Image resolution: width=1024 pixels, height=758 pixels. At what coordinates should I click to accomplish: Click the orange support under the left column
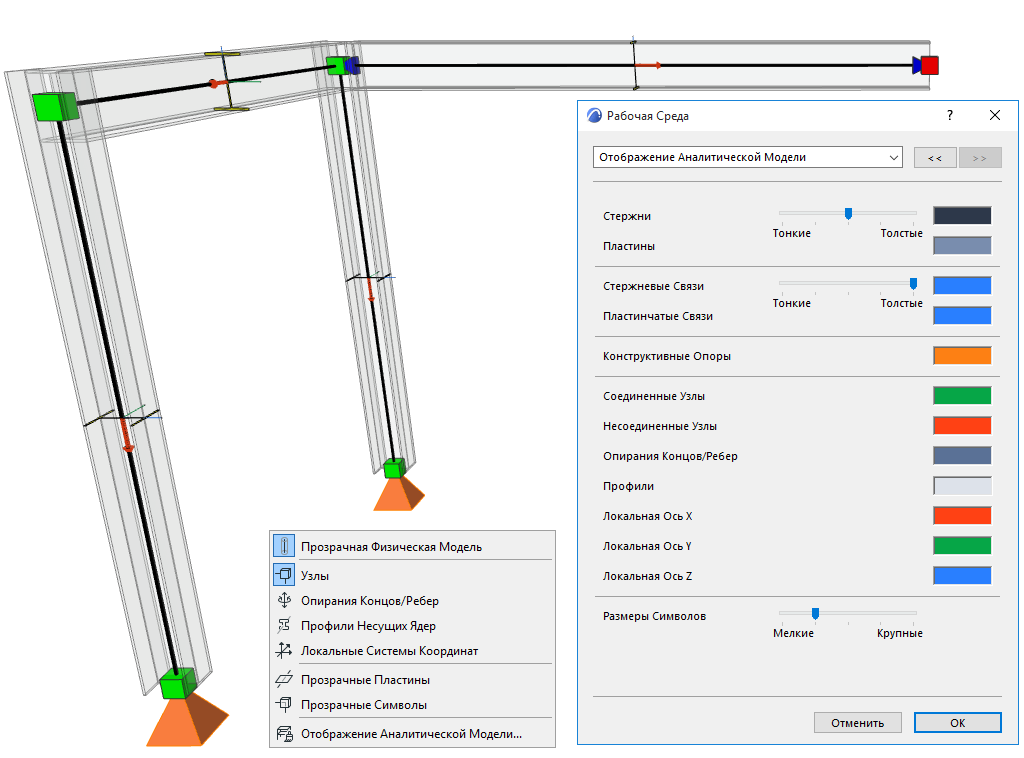tap(186, 719)
